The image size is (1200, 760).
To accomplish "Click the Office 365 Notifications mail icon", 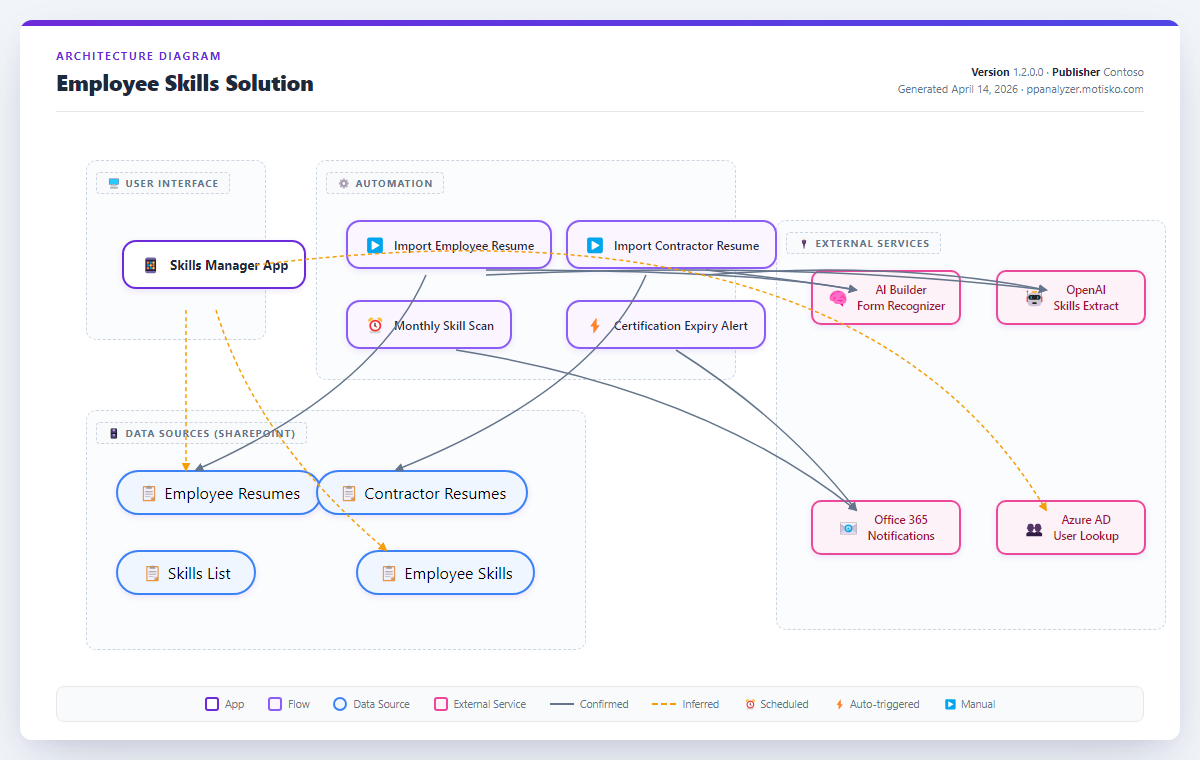I will tap(849, 528).
